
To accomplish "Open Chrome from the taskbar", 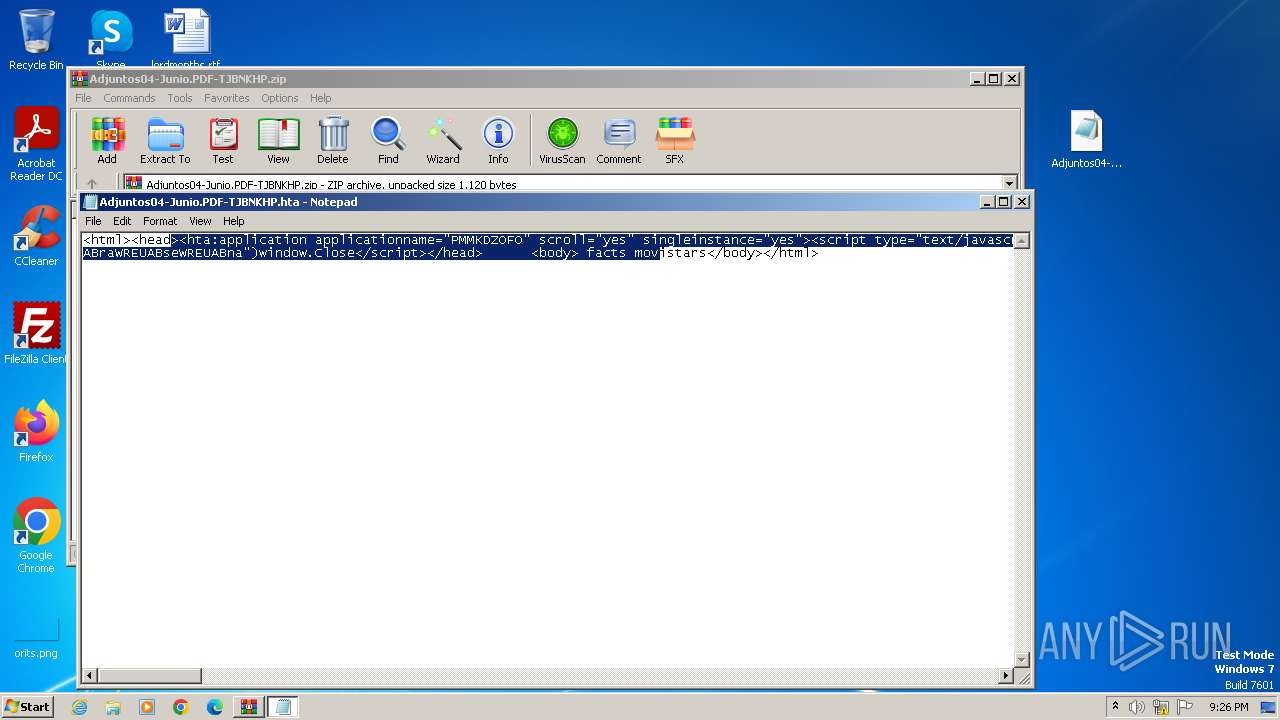I will click(x=181, y=707).
